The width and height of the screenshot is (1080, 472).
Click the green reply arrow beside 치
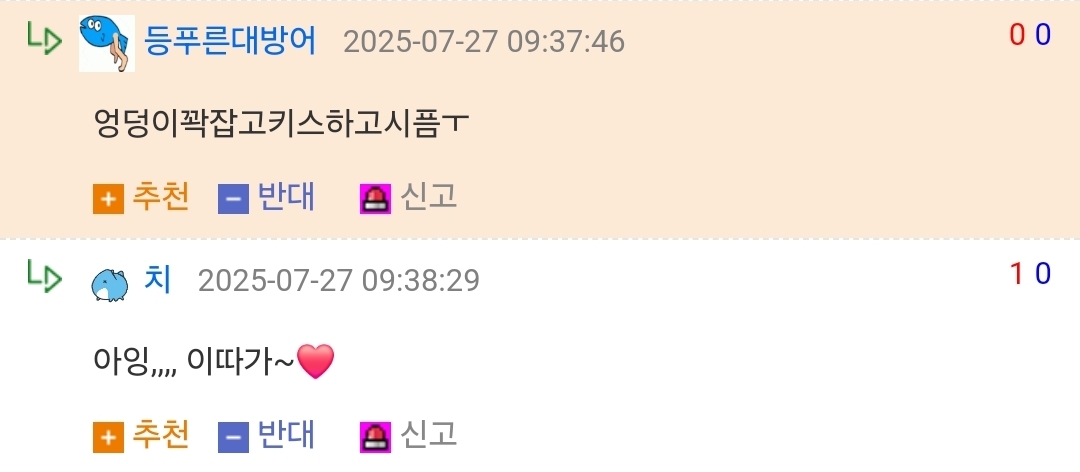pyautogui.click(x=45, y=276)
